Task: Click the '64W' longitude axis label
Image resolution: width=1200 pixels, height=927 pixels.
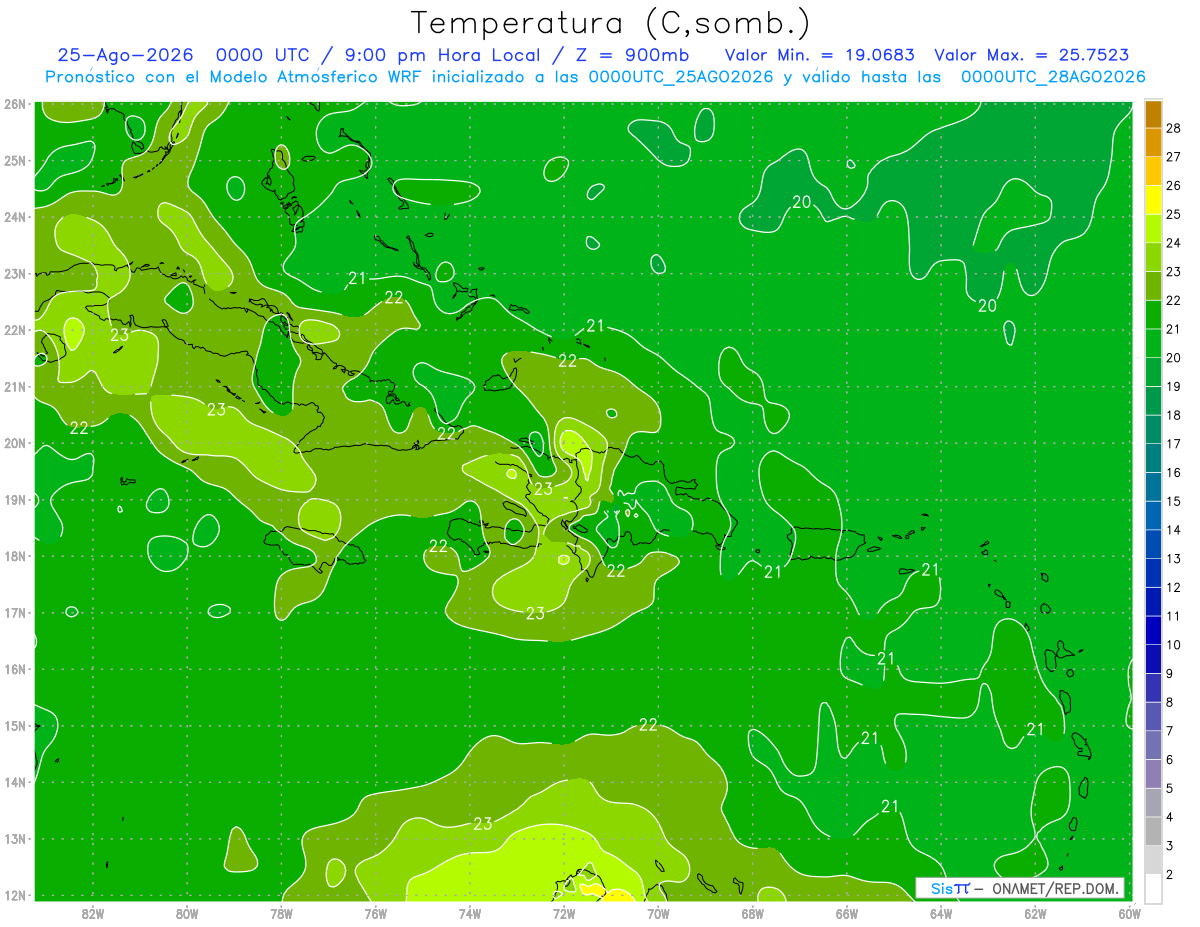Action: coord(940,913)
